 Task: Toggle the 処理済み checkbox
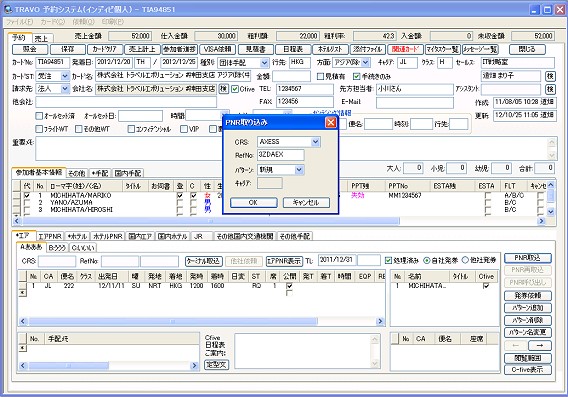pyautogui.click(x=388, y=260)
